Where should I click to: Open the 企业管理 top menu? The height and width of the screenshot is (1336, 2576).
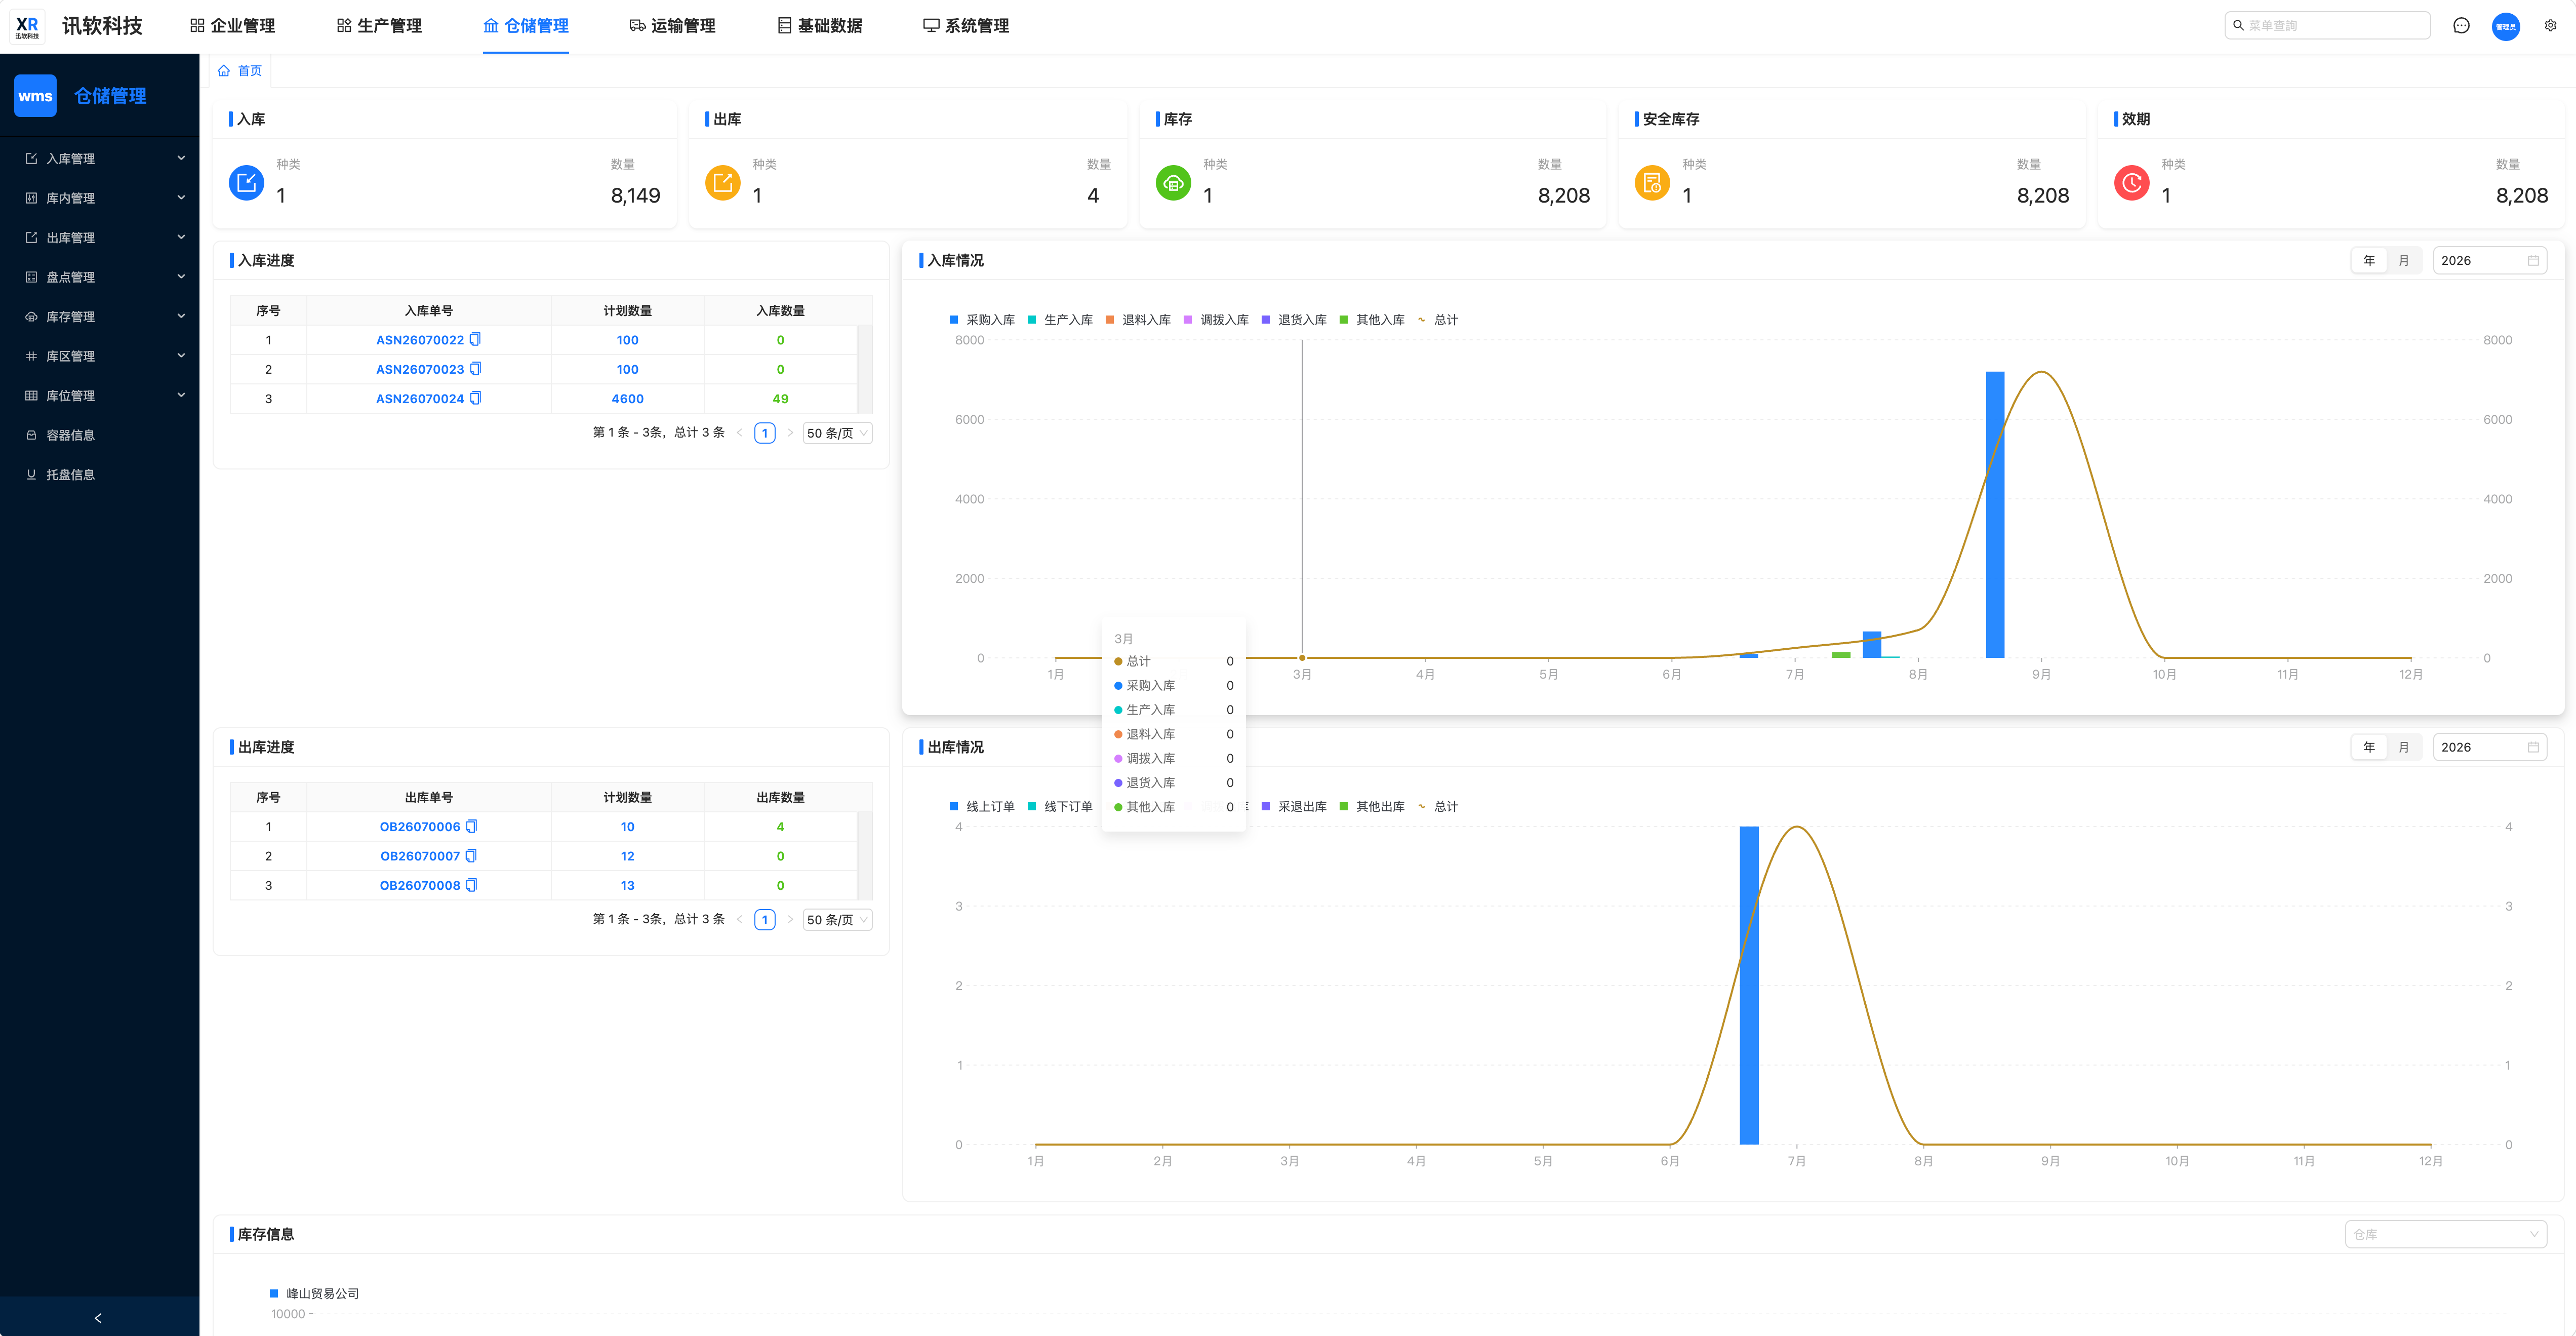(232, 26)
